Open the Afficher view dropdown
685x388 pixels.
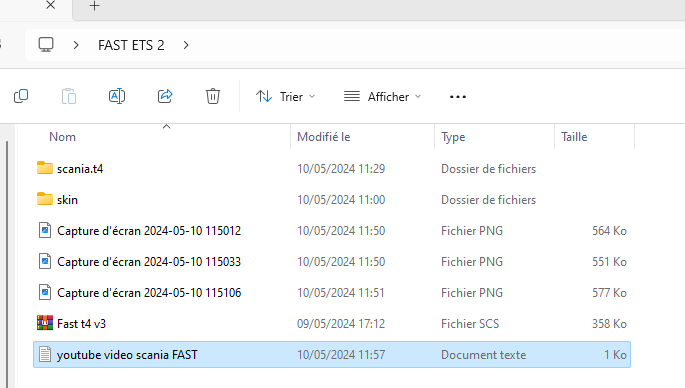pos(382,96)
